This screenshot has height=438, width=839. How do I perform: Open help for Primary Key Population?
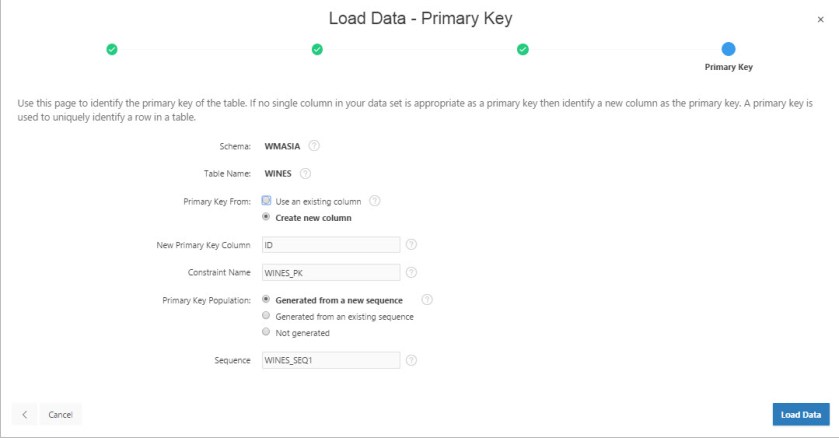(427, 299)
